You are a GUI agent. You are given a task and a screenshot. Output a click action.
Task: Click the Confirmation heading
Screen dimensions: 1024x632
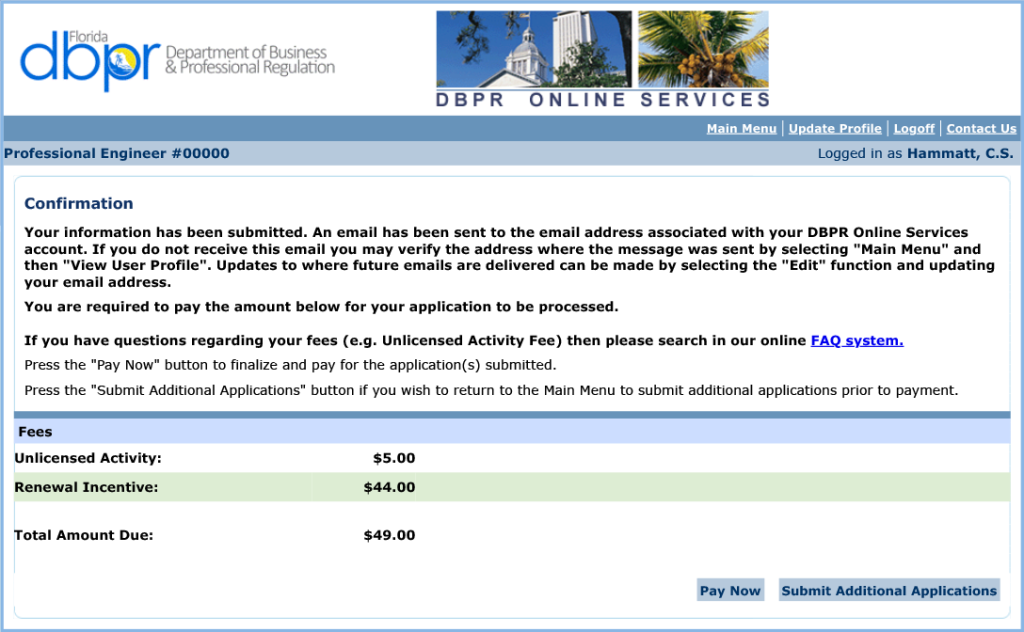(x=79, y=203)
